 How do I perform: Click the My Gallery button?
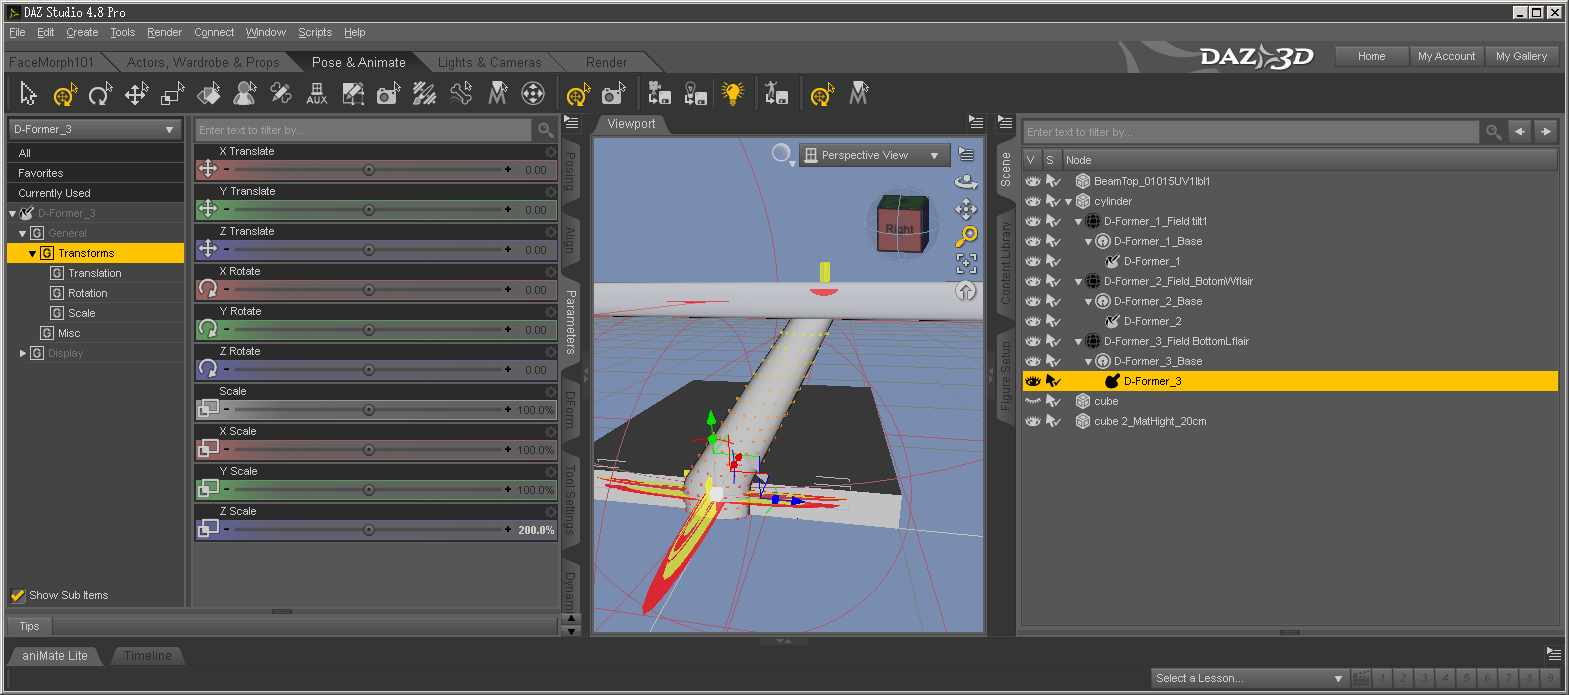coord(1522,56)
